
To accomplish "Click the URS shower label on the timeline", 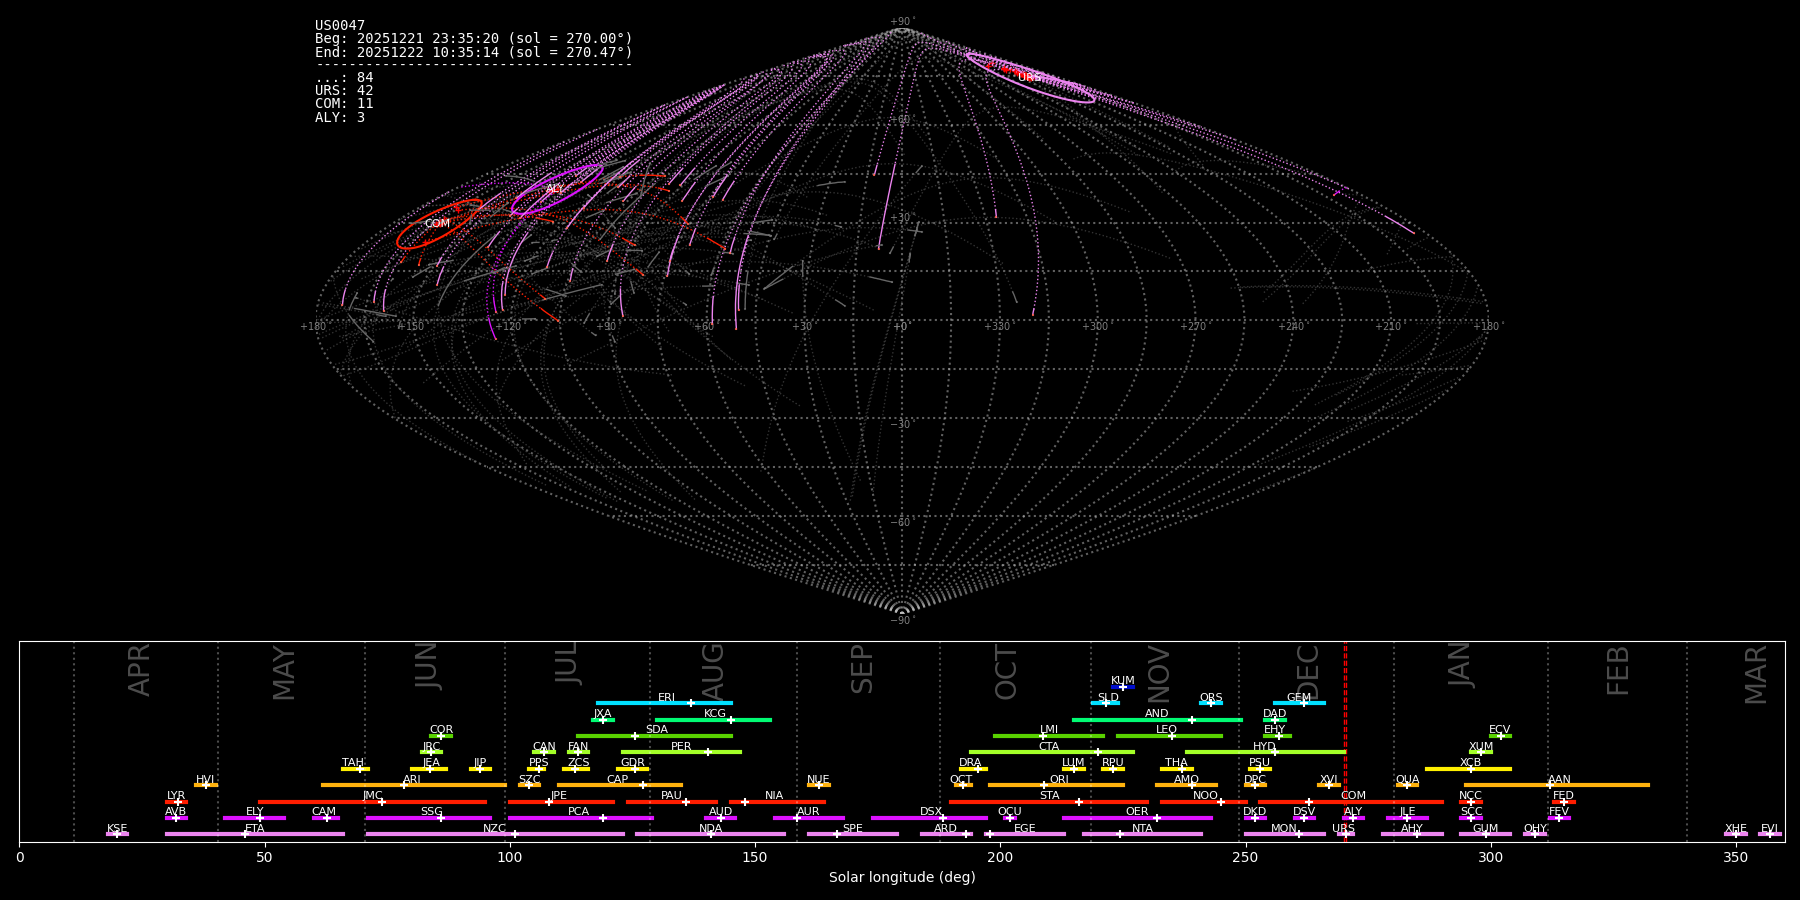I will [1344, 829].
